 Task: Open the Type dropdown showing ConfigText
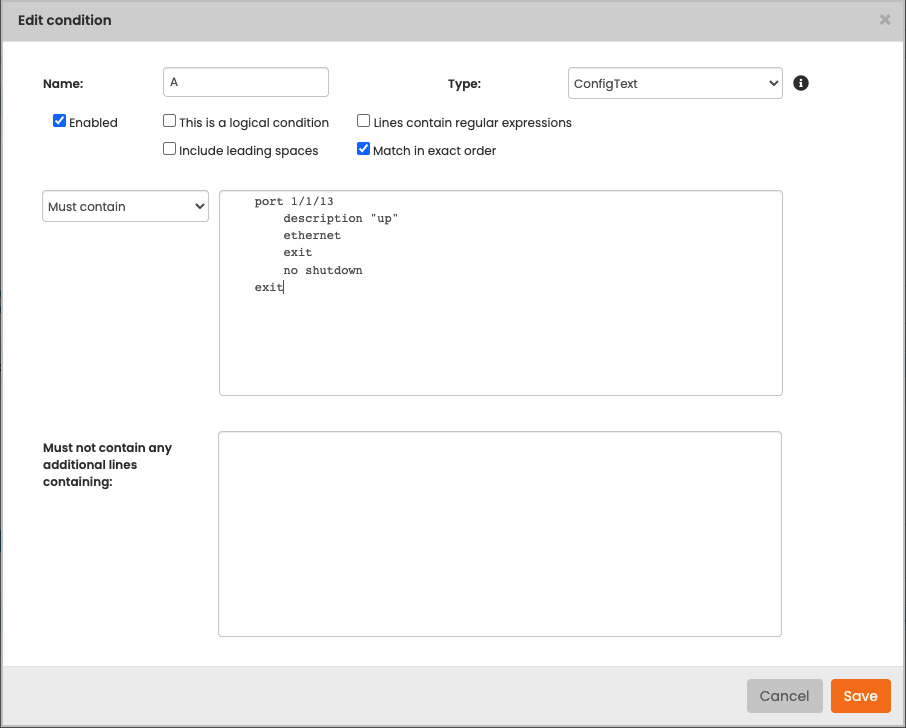click(674, 84)
